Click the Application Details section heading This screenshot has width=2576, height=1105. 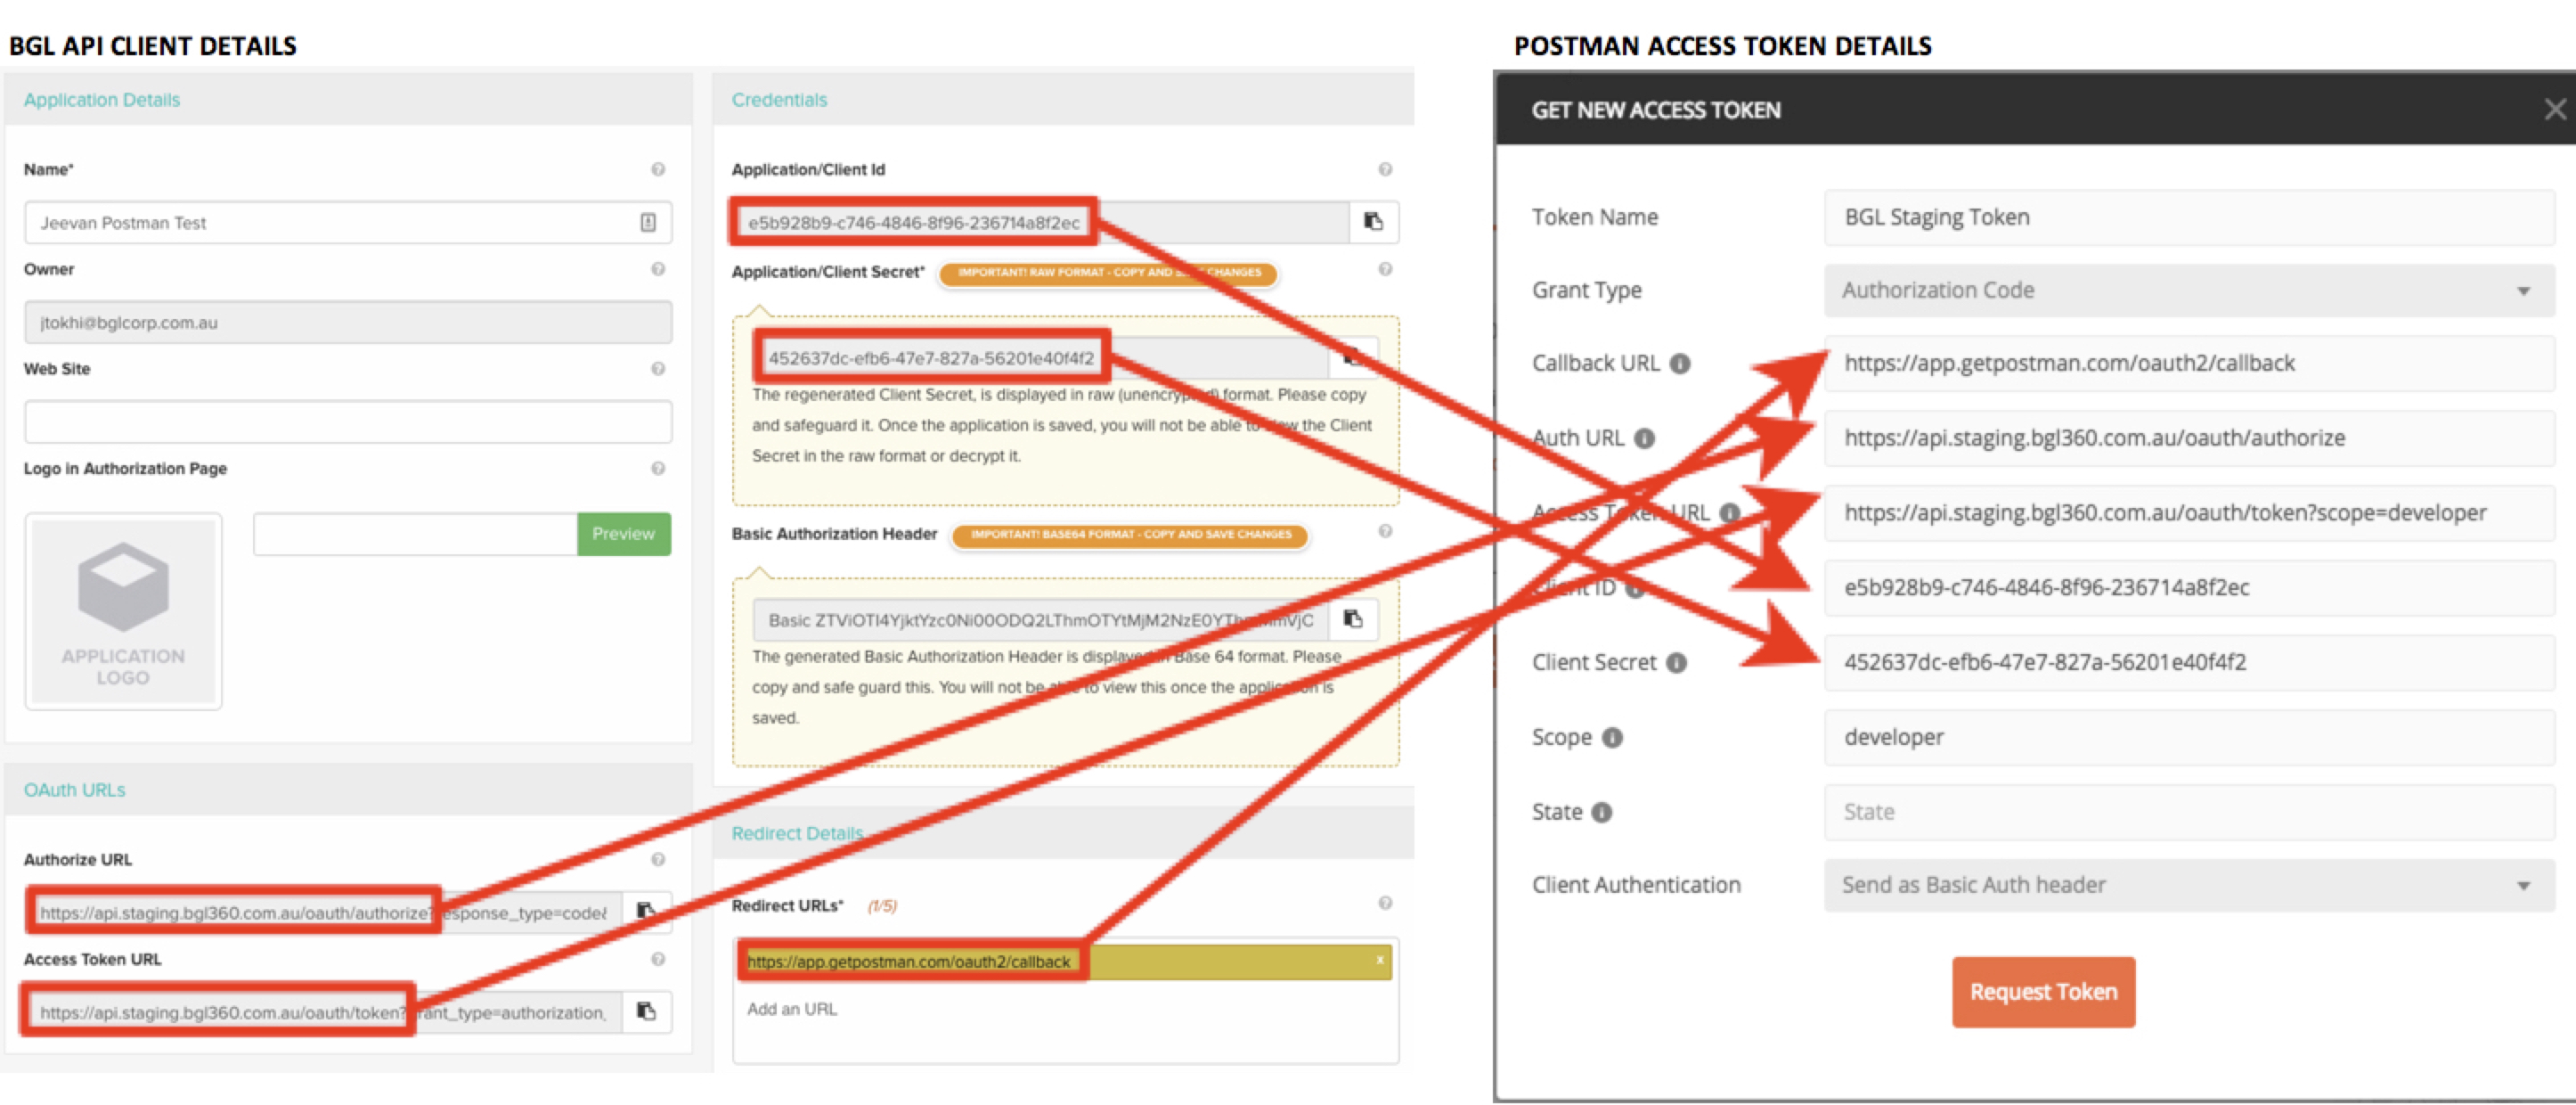coord(102,100)
